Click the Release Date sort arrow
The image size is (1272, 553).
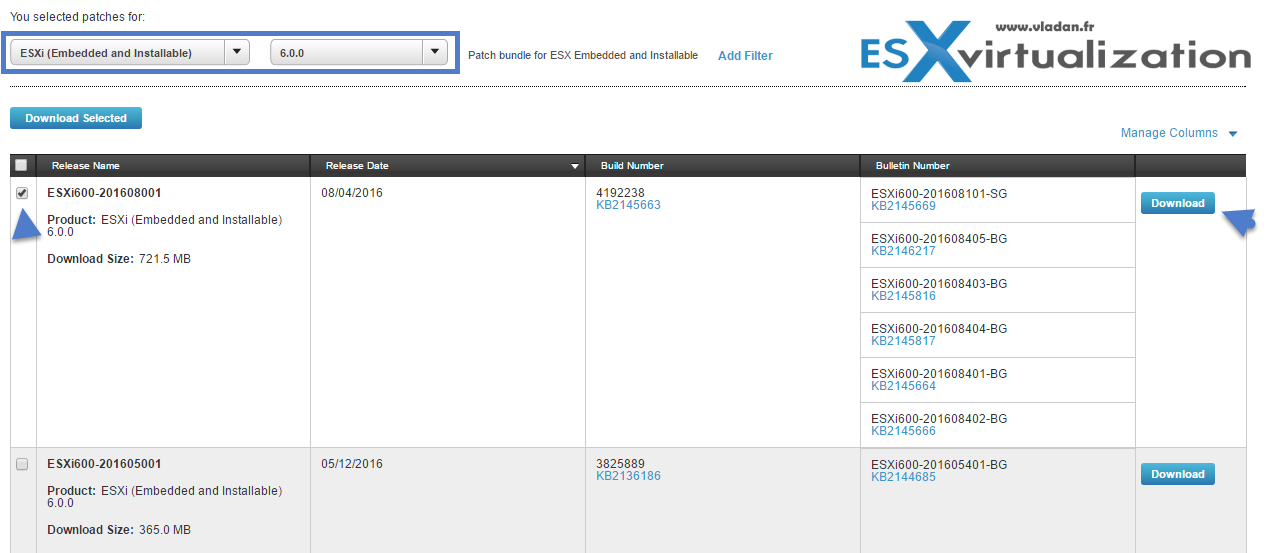(575, 166)
